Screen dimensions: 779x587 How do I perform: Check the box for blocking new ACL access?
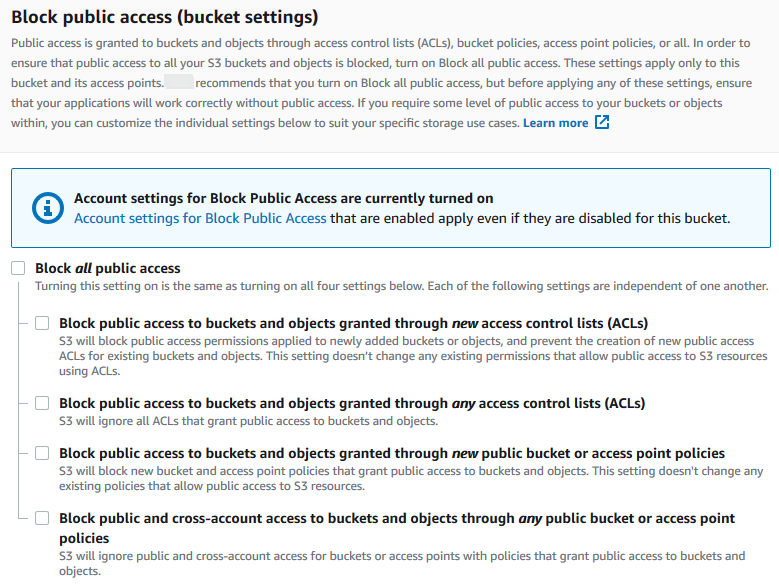click(42, 323)
